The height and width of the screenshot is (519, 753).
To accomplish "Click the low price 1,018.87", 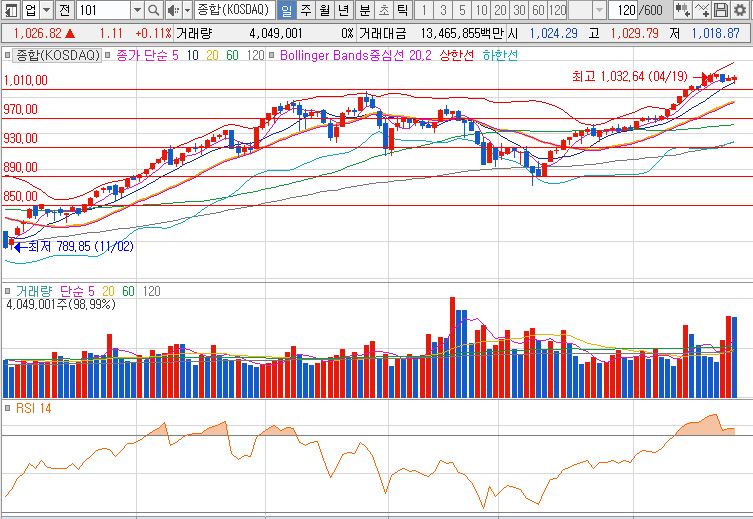I will 716,34.
